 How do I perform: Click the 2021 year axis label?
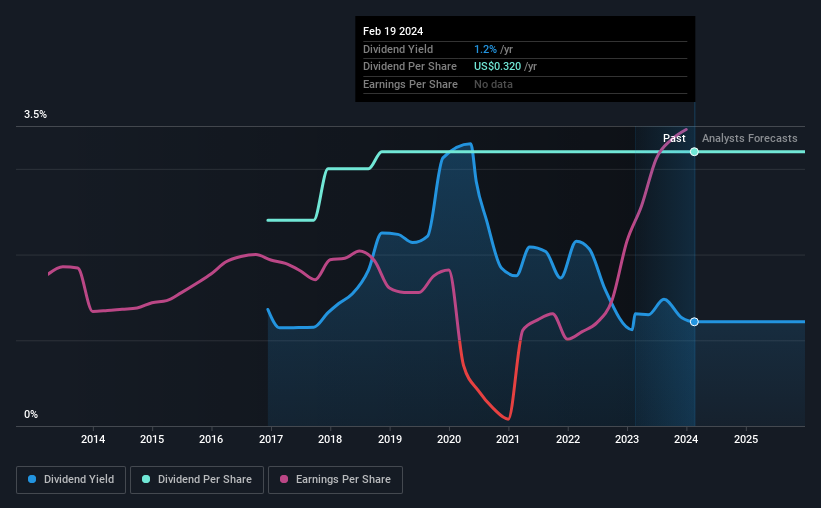(508, 439)
